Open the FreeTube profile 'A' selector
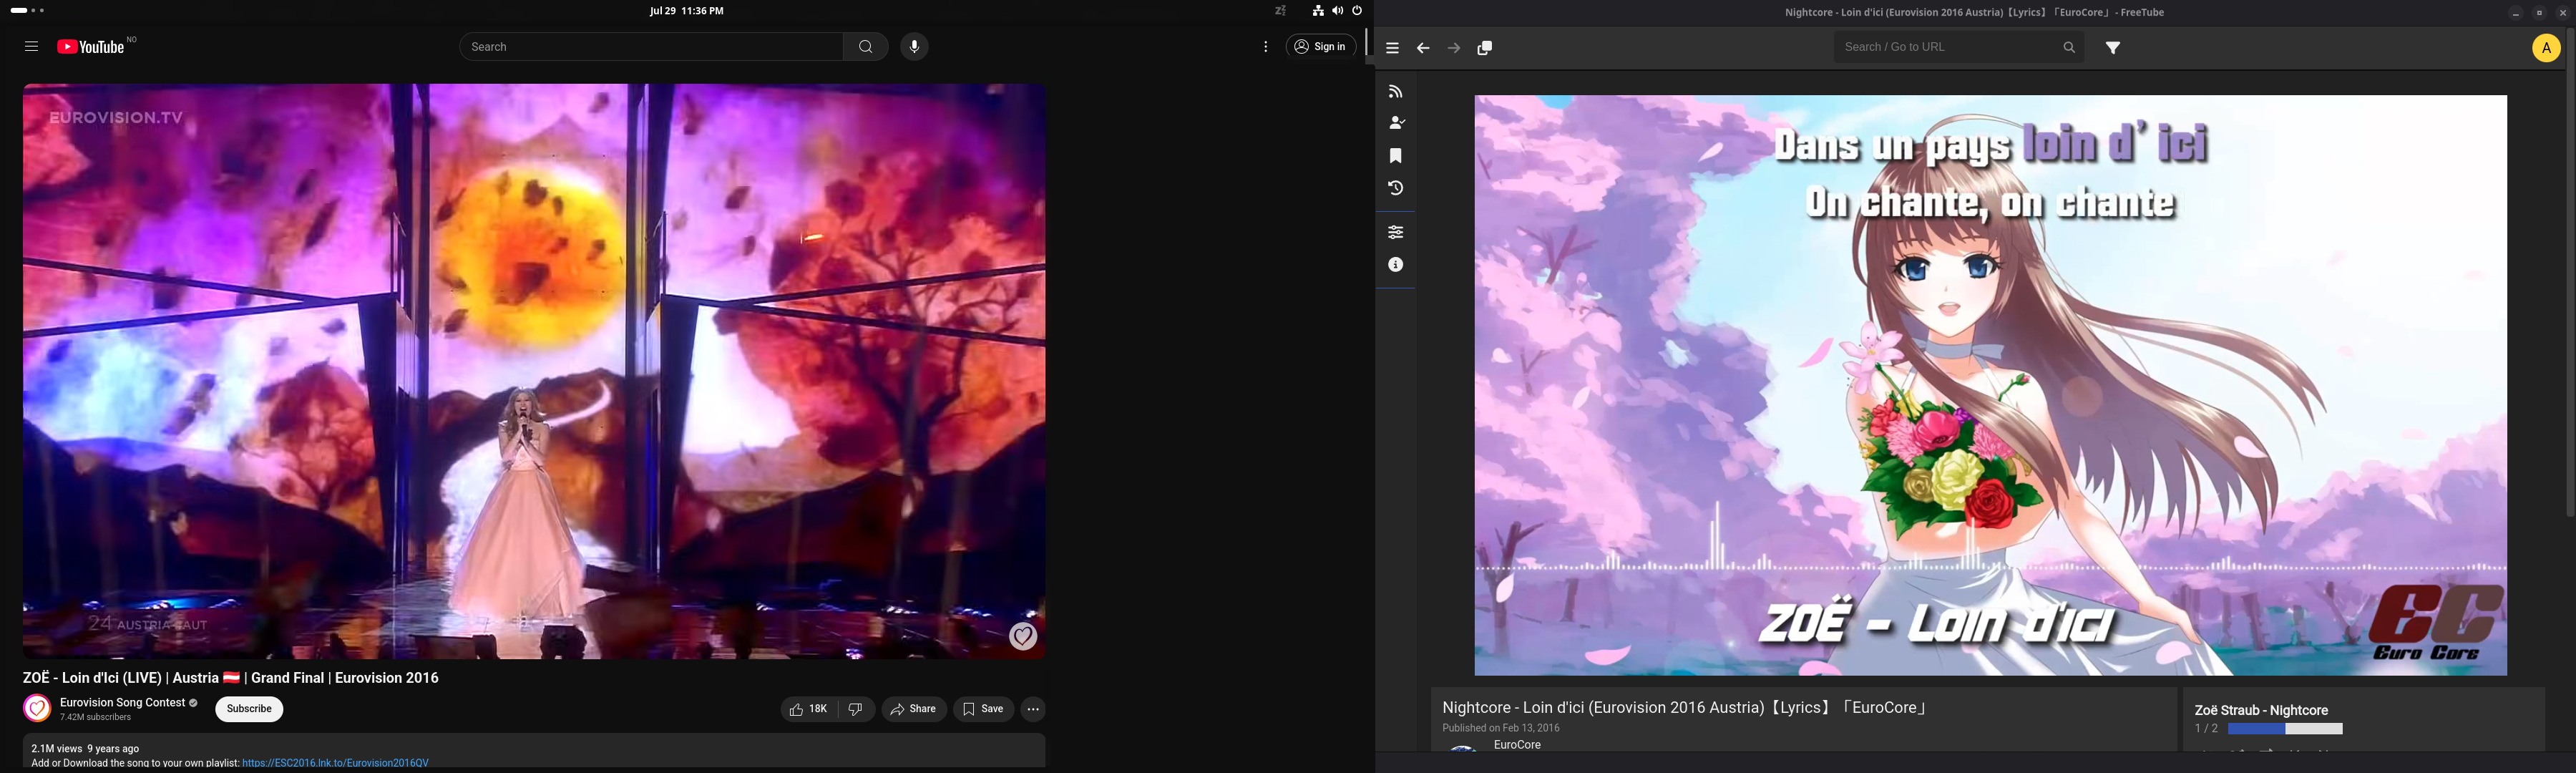The width and height of the screenshot is (2576, 773). pos(2546,48)
